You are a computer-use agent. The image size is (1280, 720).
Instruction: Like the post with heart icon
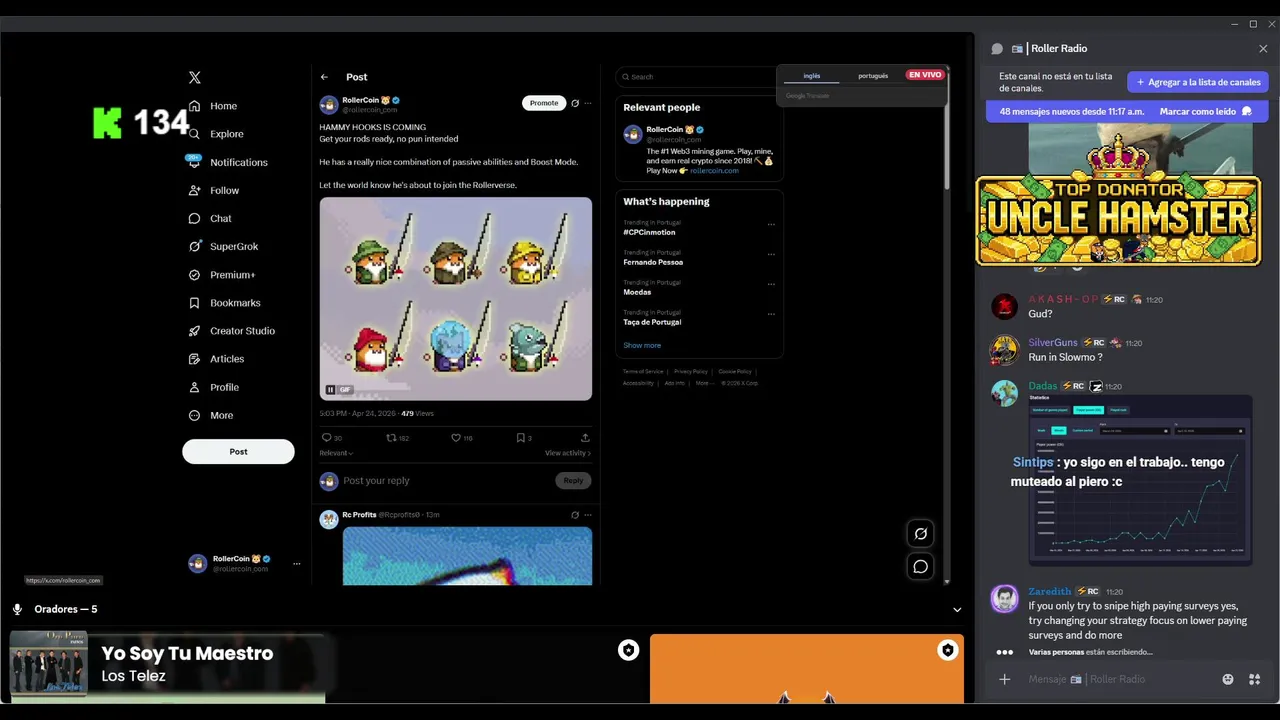coord(456,438)
